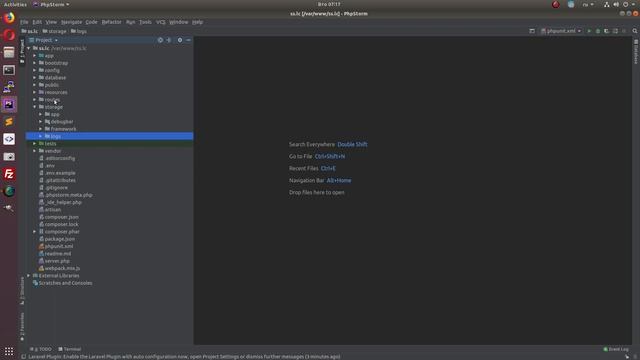Screen dimensions: 640x360
Task: Expand the app folder under ss.lc
Action: [x=35, y=56]
